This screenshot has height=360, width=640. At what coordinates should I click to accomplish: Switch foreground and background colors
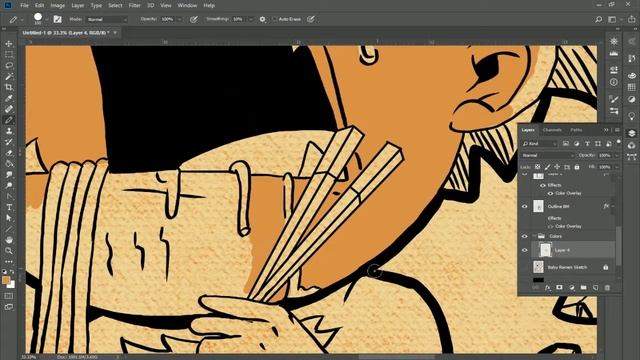[x=12, y=272]
